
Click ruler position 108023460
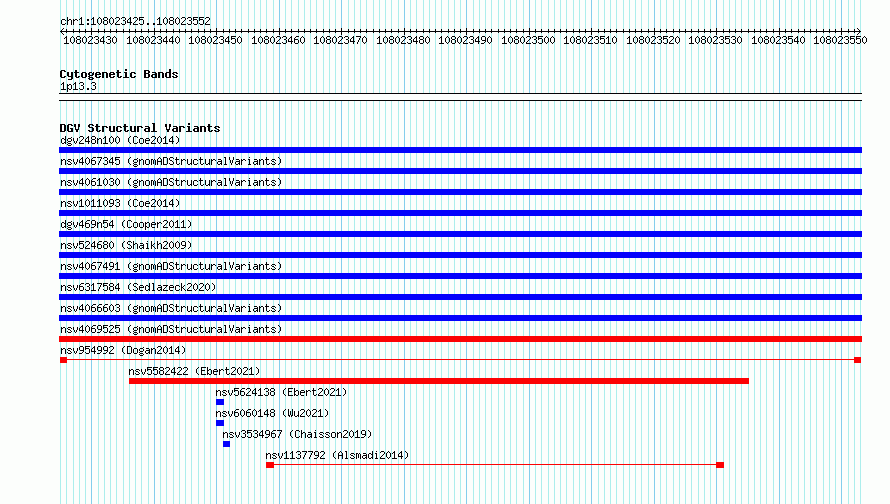tap(278, 40)
